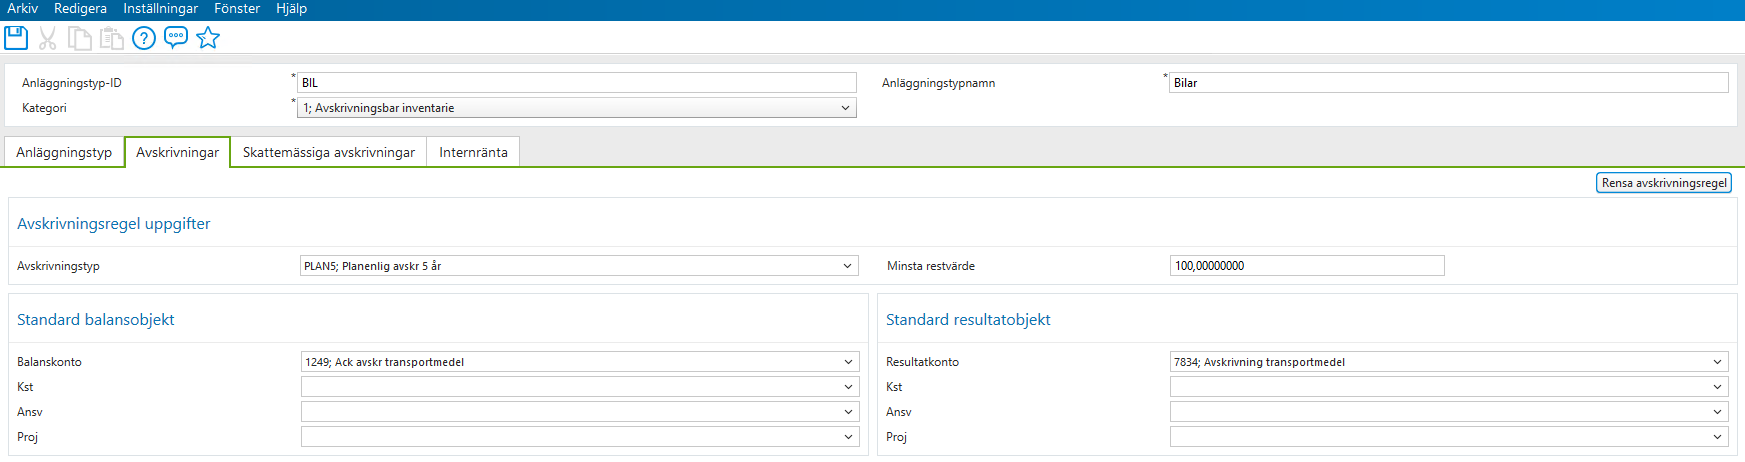1745x462 pixels.
Task: Open the Ansv dropdown under Standard resultatobjekt
Action: 1449,412
